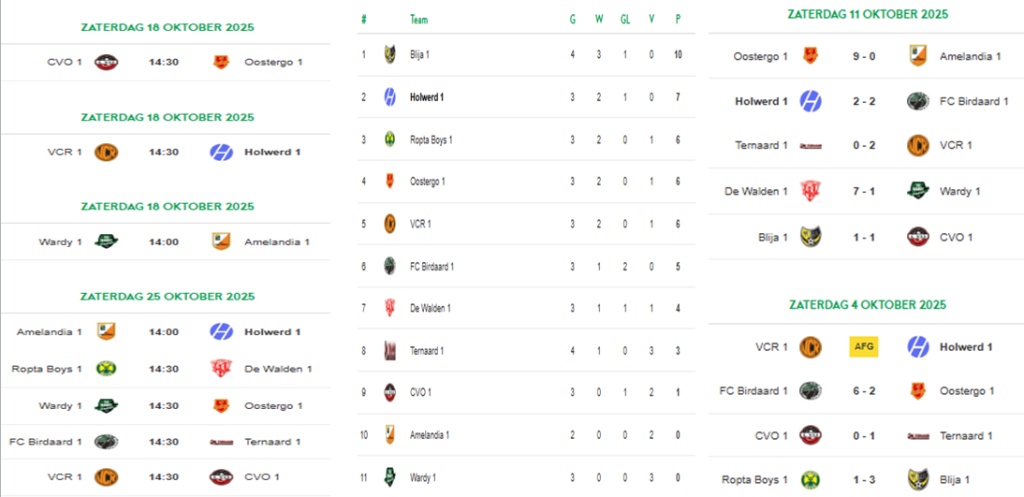This screenshot has width=1024, height=497.
Task: Click the Zaterdag 4 Oktober 2025 heading
Action: click(867, 303)
